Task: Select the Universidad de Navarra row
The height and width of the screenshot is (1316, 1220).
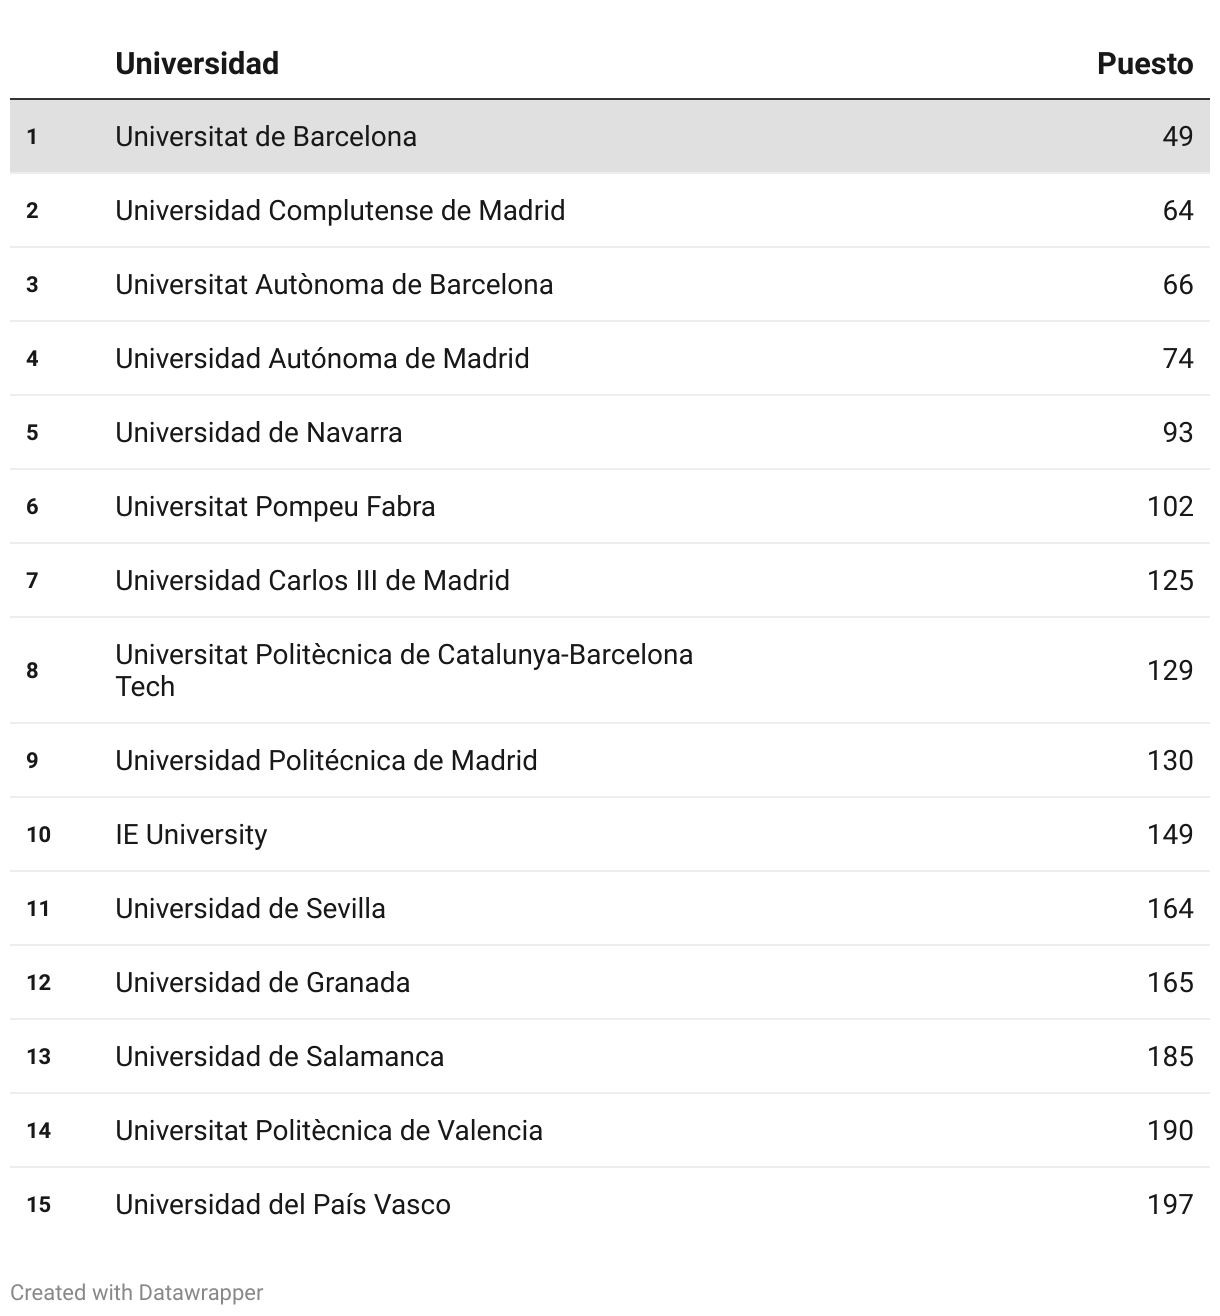Action: point(610,433)
